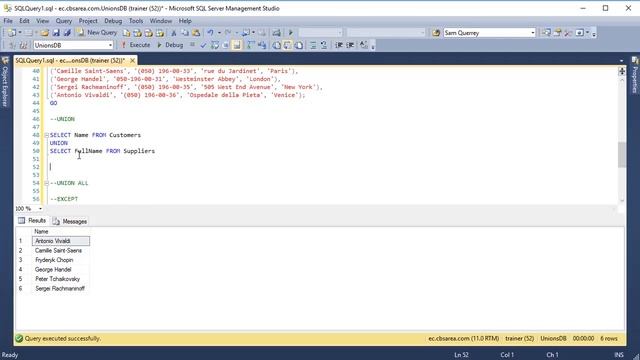The width and height of the screenshot is (640, 360).
Task: Open the Edit menu
Action: pyautogui.click(x=24, y=21)
